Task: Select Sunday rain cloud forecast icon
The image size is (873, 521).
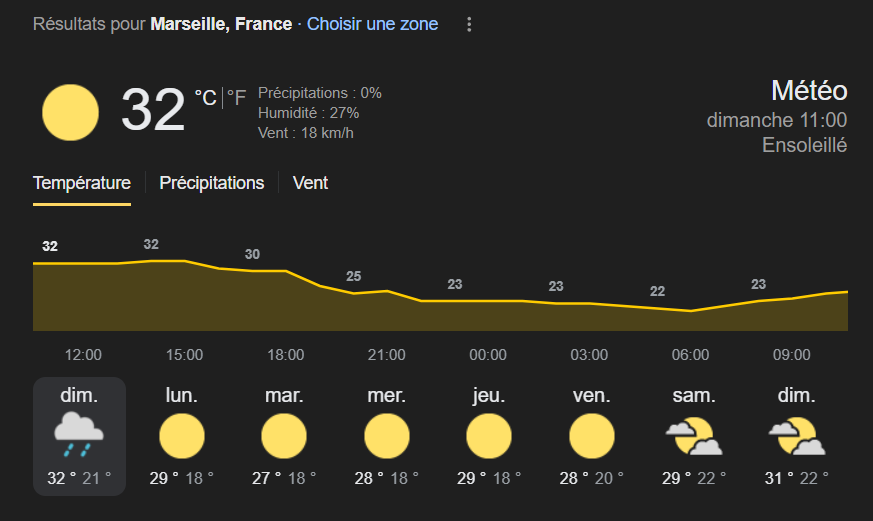Action: (79, 435)
